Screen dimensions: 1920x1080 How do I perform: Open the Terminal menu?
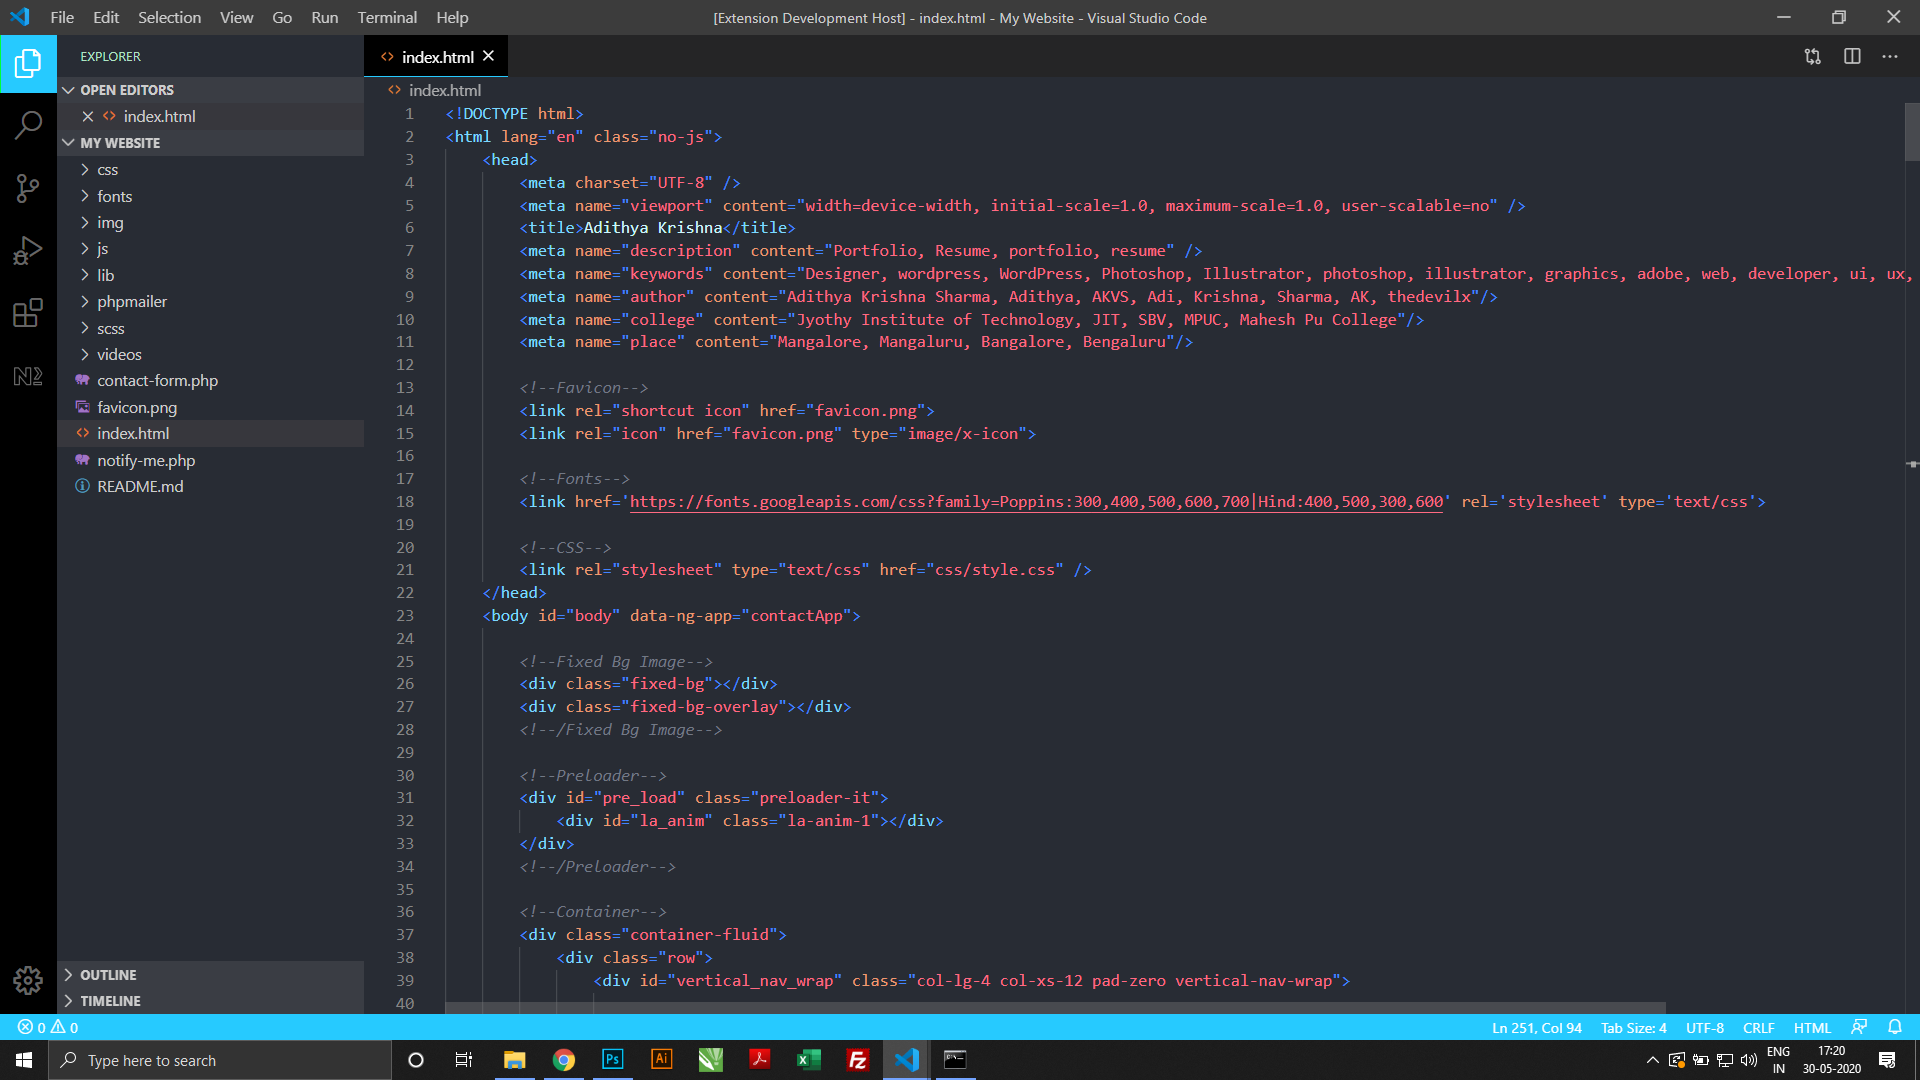[x=387, y=17]
